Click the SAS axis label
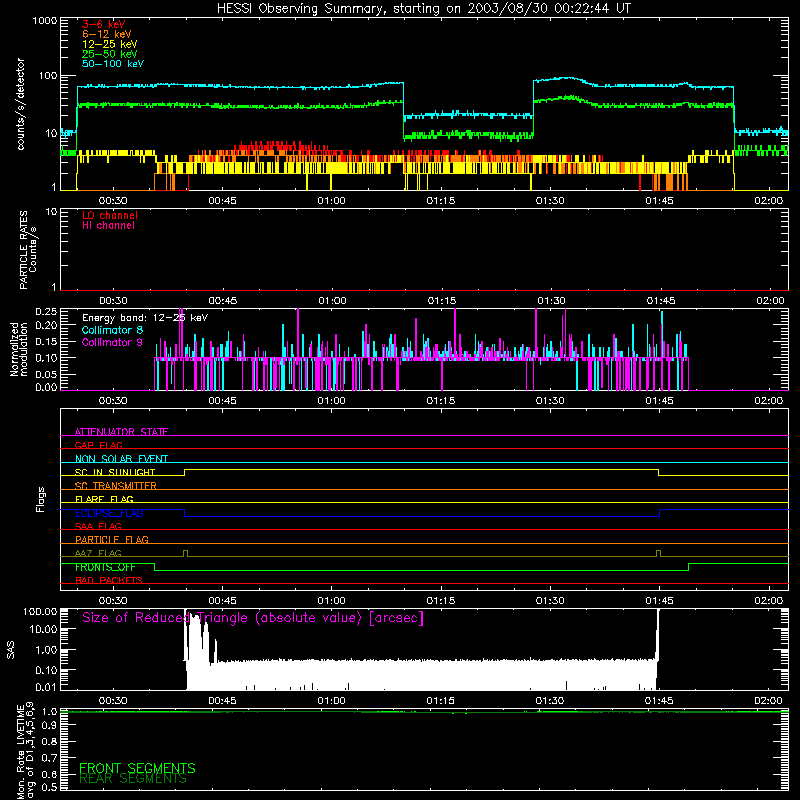800x800 pixels. 11,650
